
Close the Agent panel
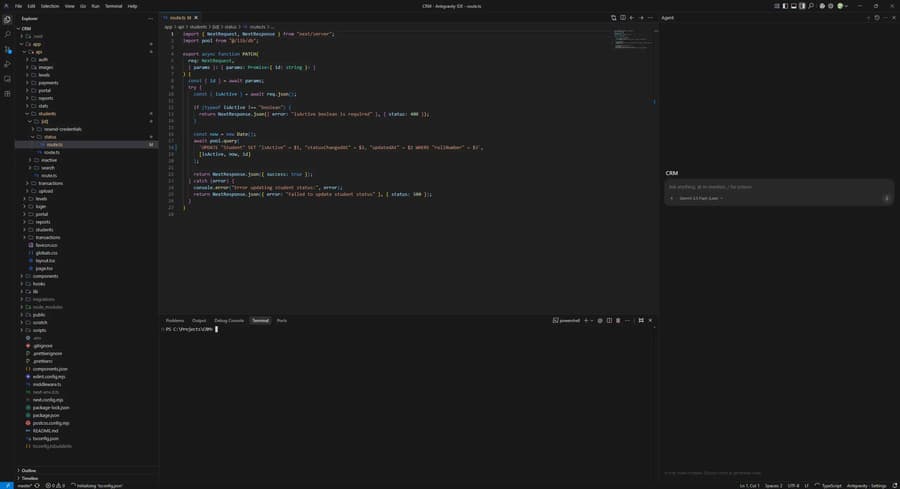point(894,18)
